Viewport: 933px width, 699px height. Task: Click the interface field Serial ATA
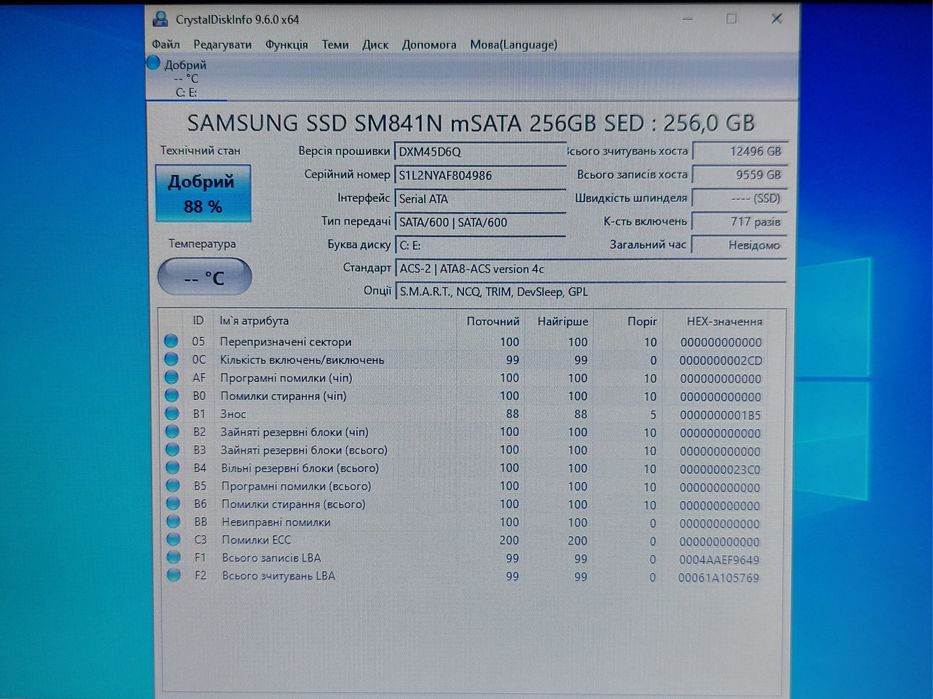click(480, 199)
